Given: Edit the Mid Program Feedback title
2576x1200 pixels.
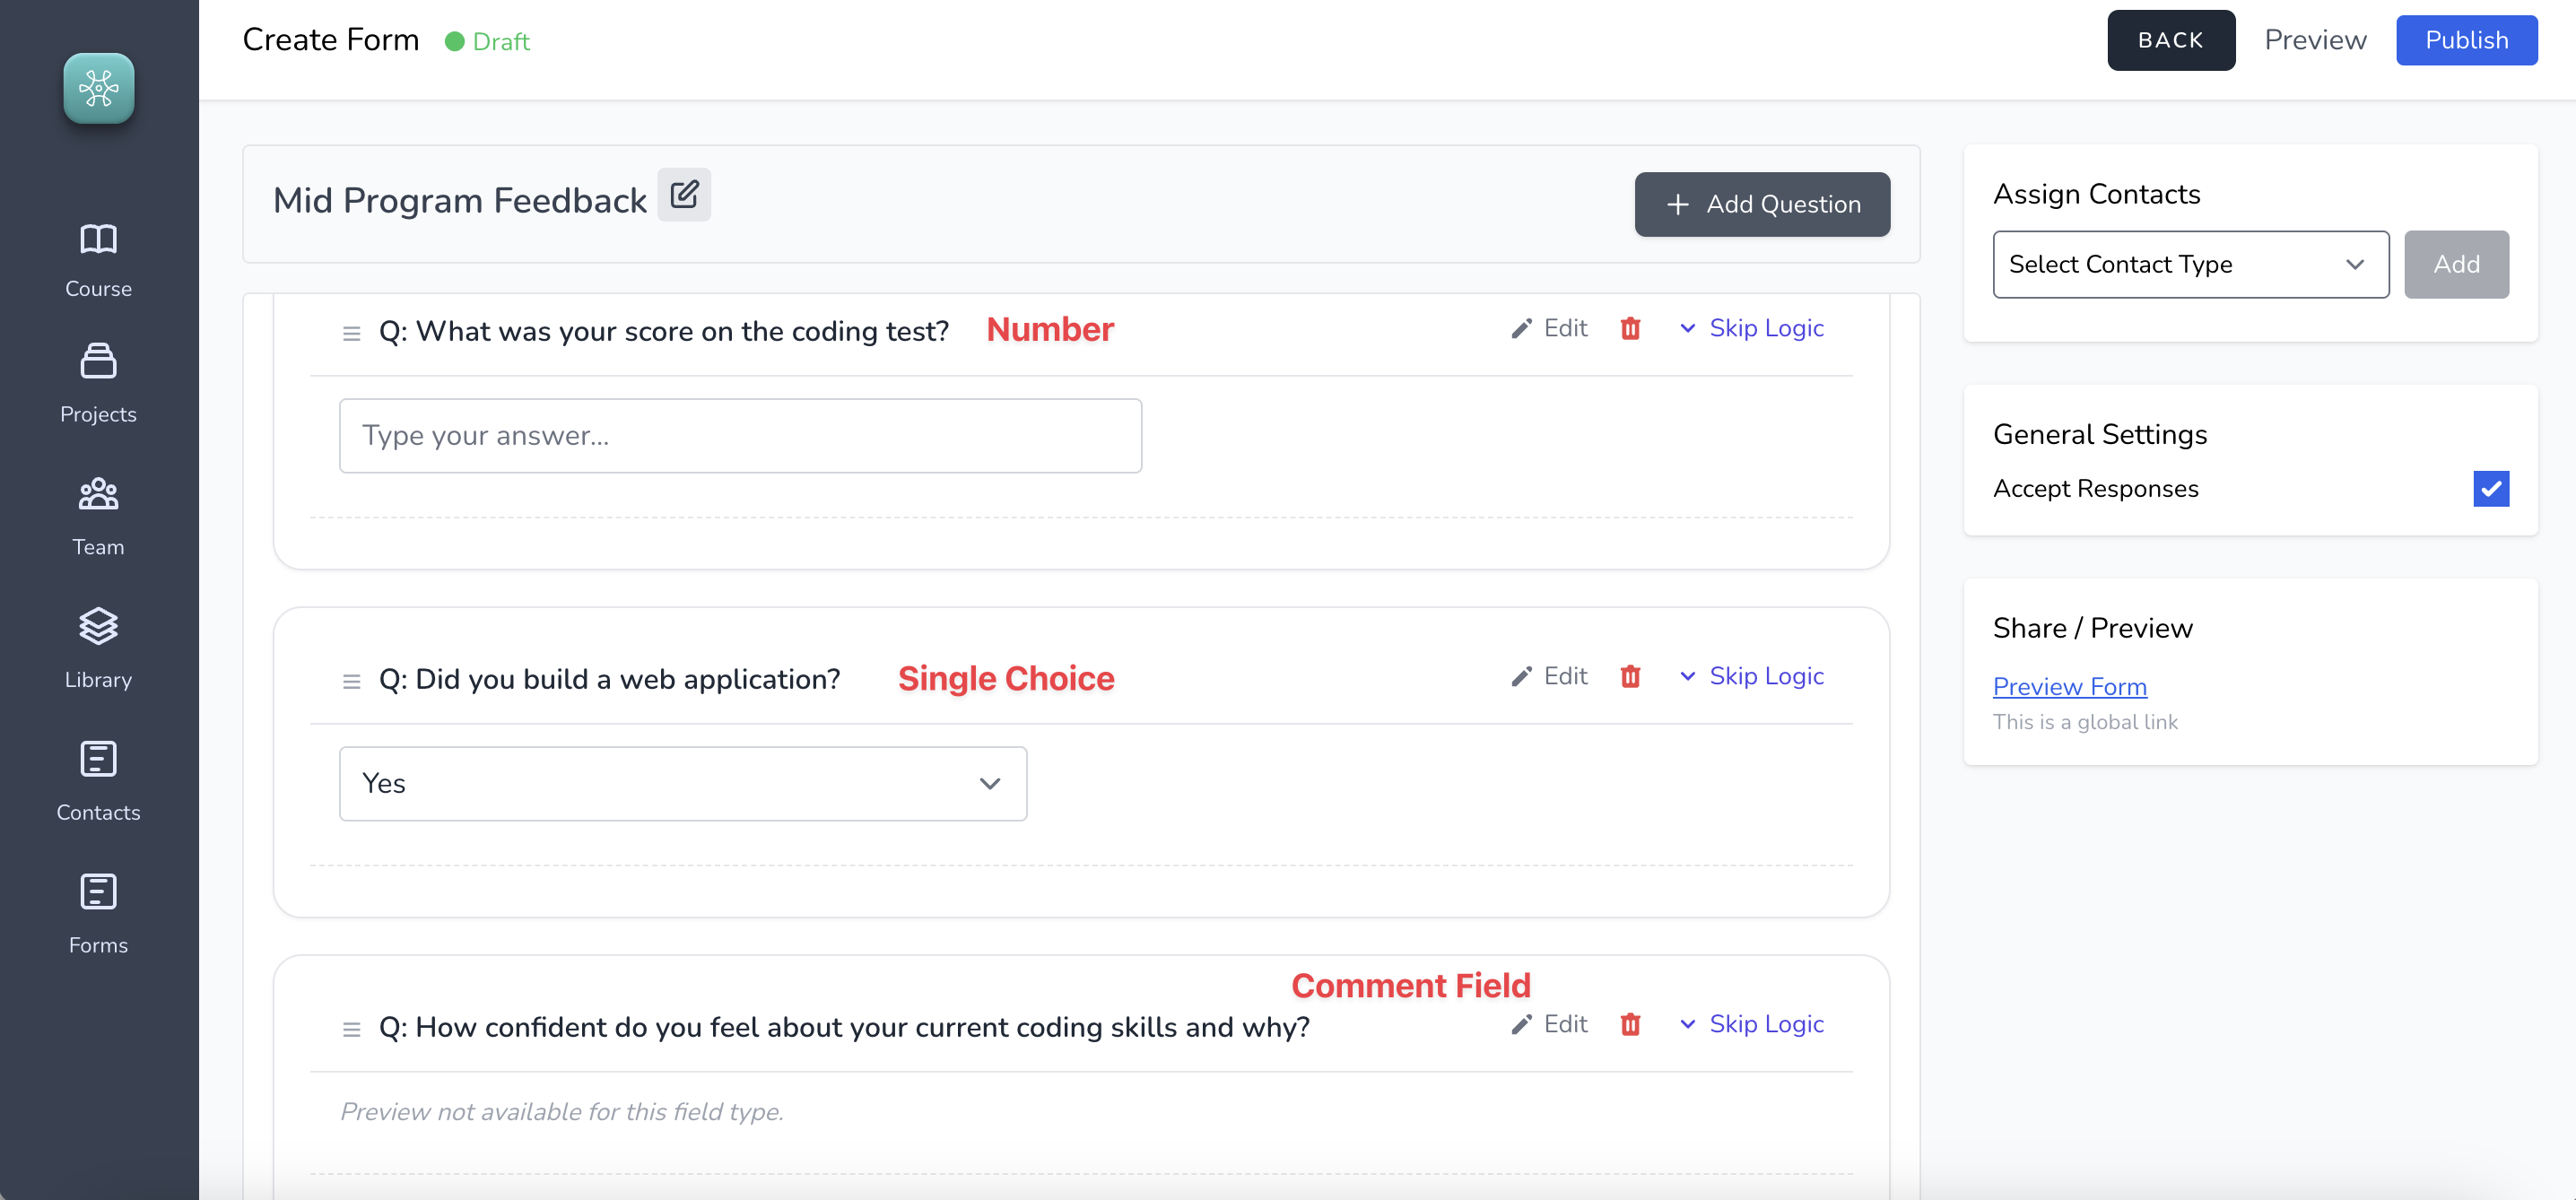Looking at the screenshot, I should pyautogui.click(x=684, y=194).
